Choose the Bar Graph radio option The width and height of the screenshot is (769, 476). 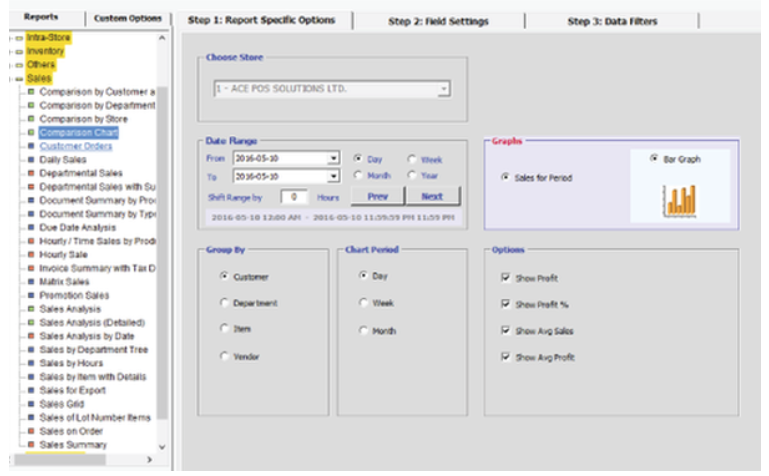[x=654, y=158]
